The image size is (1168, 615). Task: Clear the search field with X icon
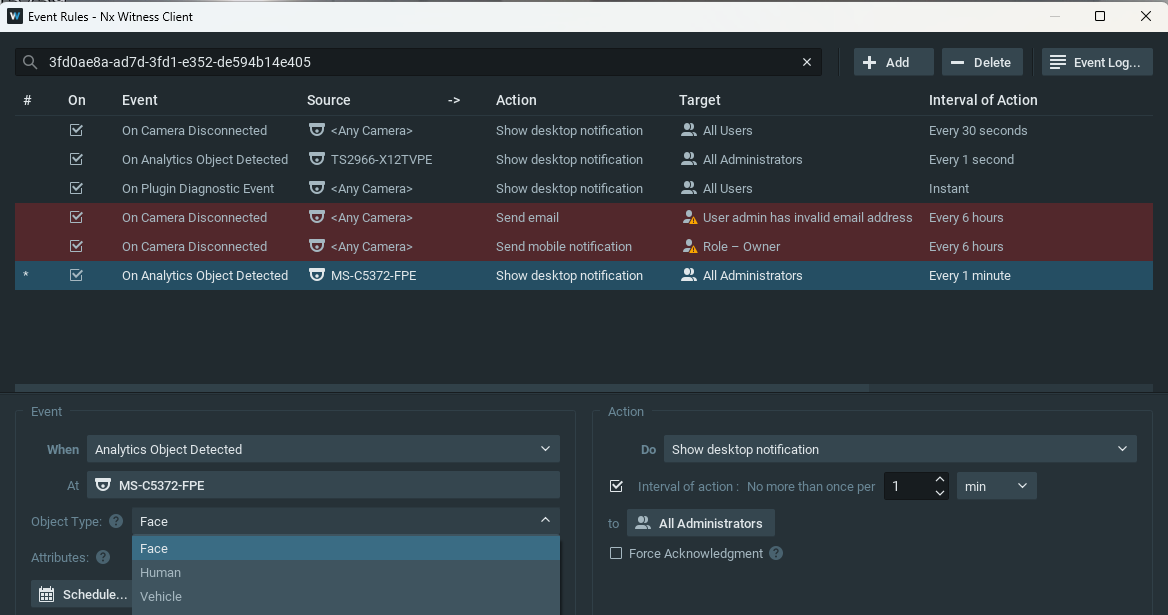[x=807, y=63]
